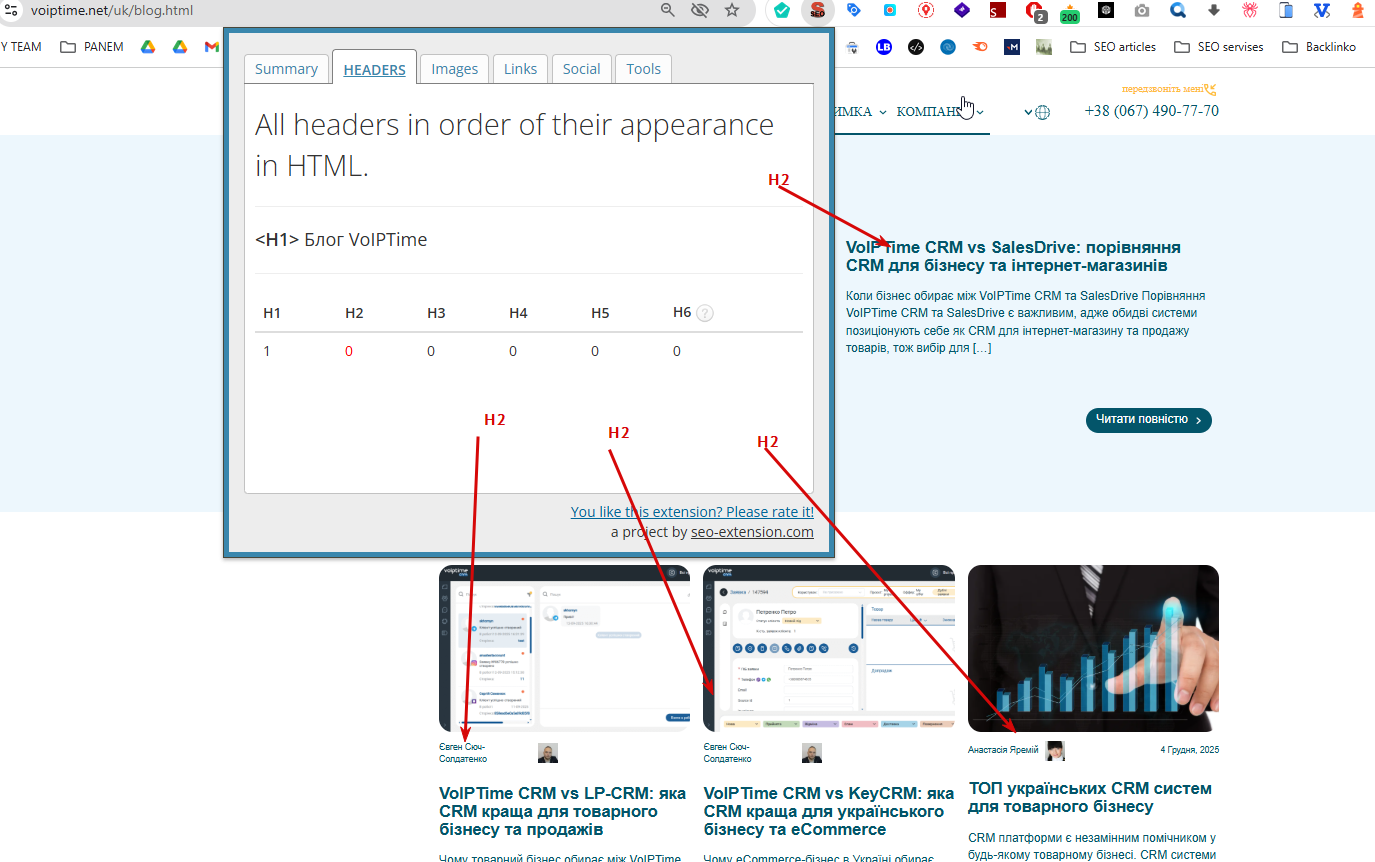Open the Google Drive bookmark beside PANEM folder
This screenshot has height=862, width=1375.
(x=148, y=46)
